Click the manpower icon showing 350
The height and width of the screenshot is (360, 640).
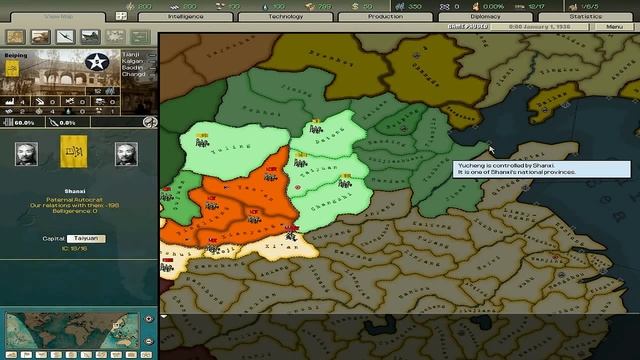(400, 7)
